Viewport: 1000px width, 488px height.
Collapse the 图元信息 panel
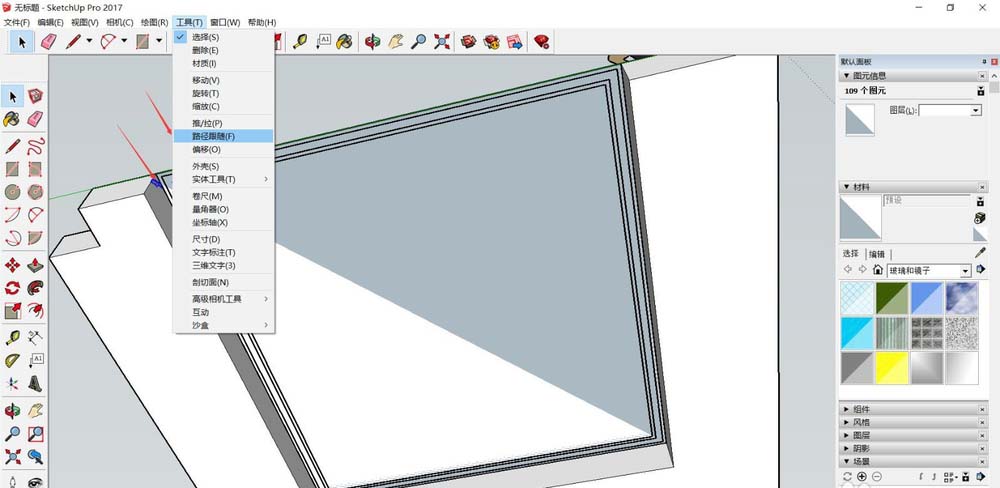[913, 76]
